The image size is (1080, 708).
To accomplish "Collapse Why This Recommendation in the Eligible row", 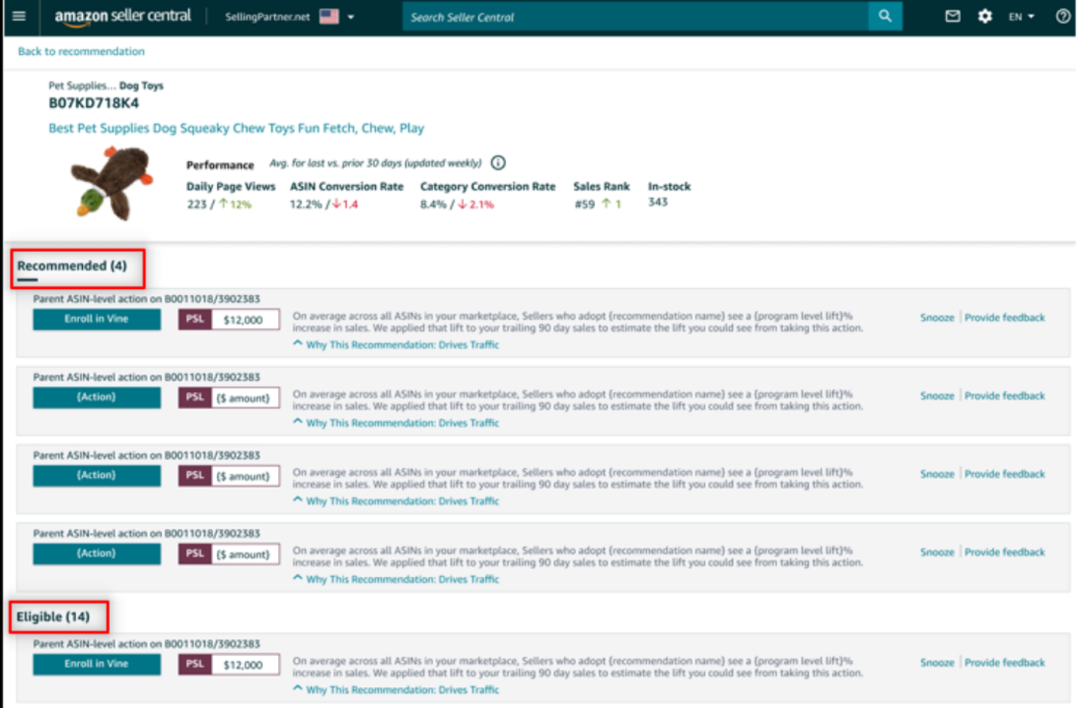I will coord(396,689).
